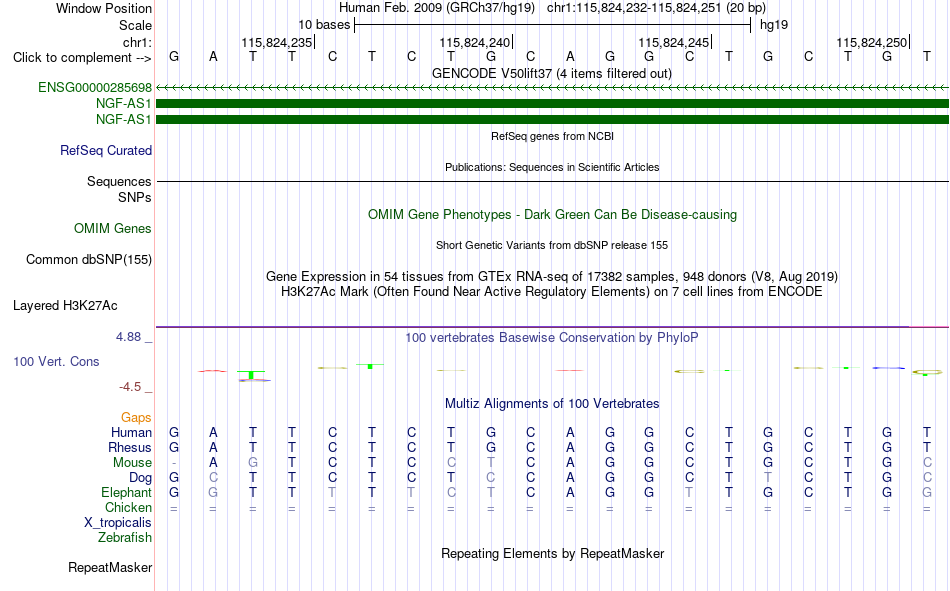Select the Zebrafish species row label
Screen dimensions: 950x591
(124, 538)
